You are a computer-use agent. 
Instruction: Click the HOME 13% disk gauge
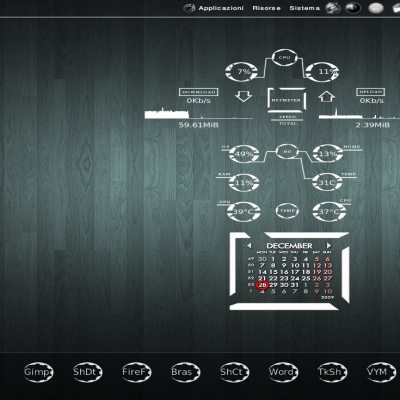[328, 154]
